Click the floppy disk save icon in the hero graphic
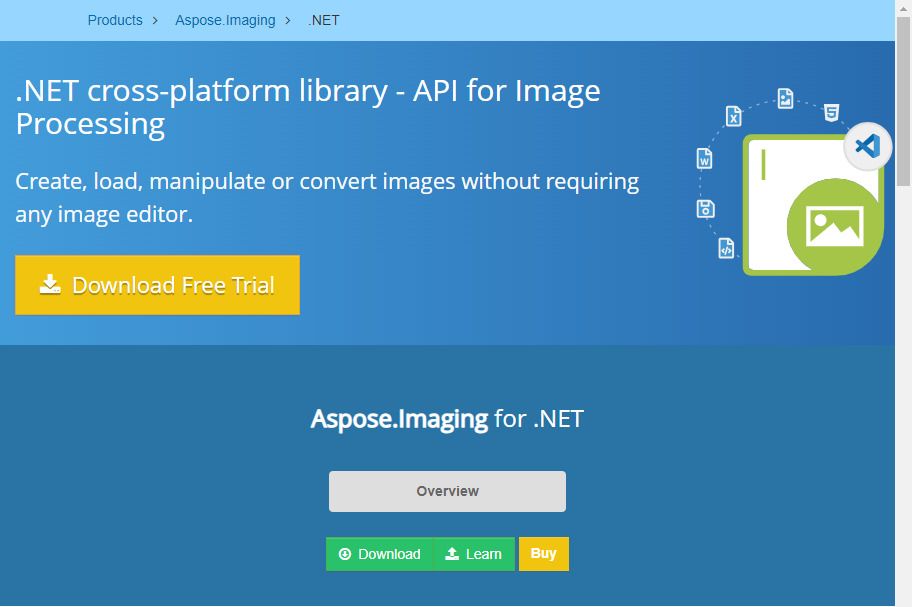The image size is (912, 607). click(x=706, y=209)
